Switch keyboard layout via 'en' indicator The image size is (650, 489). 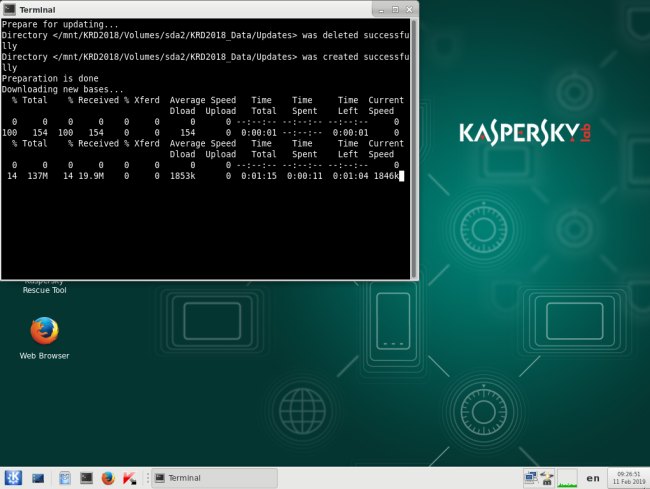click(593, 478)
